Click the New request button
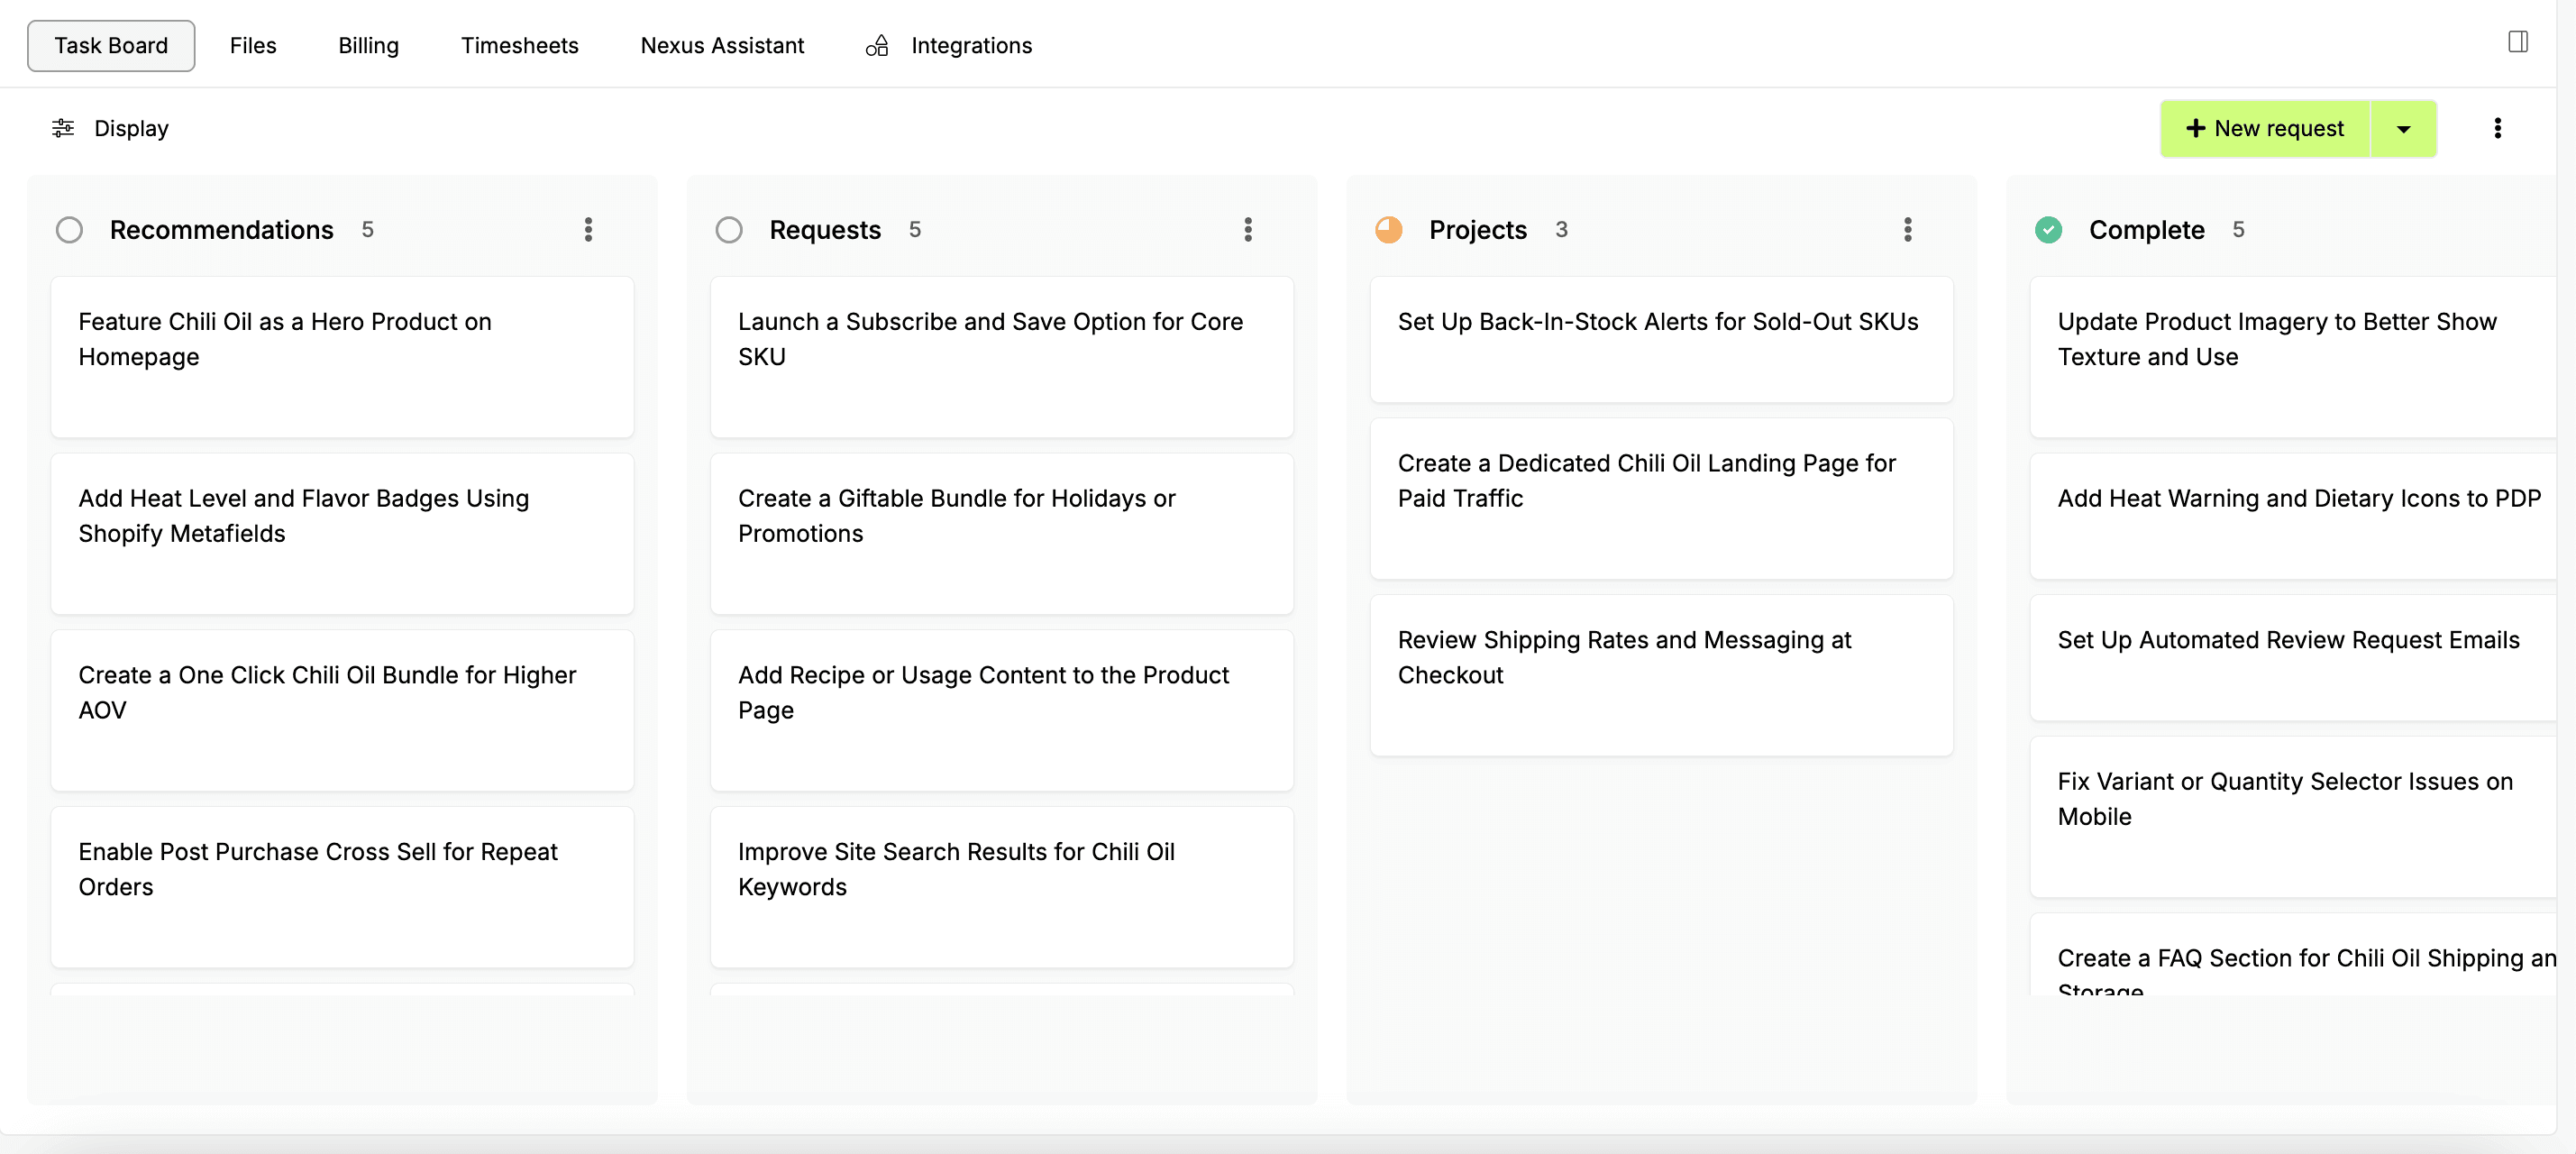Image resolution: width=2576 pixels, height=1154 pixels. click(2277, 128)
